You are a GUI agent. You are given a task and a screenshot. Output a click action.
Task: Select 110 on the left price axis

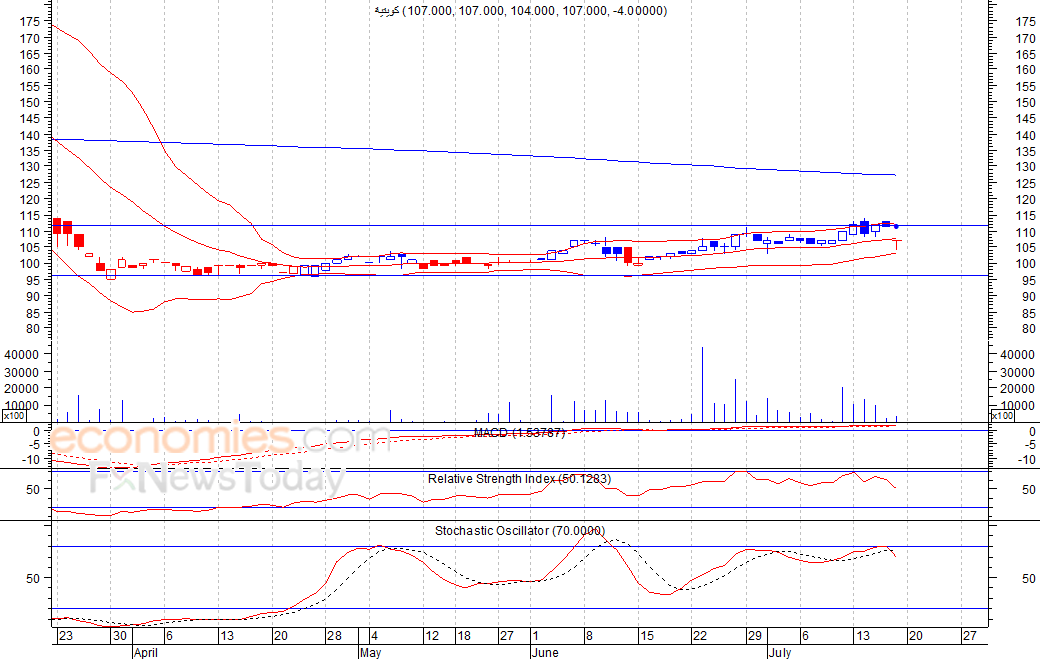click(x=30, y=232)
